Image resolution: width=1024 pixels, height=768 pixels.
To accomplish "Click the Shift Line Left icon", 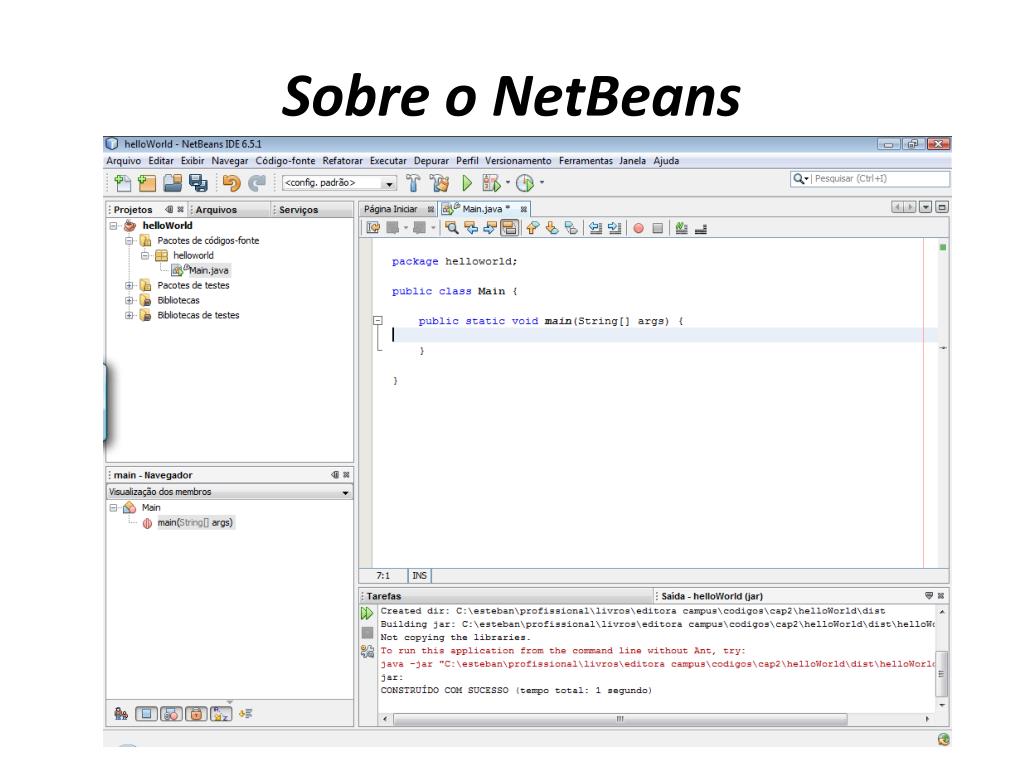I will (x=595, y=228).
